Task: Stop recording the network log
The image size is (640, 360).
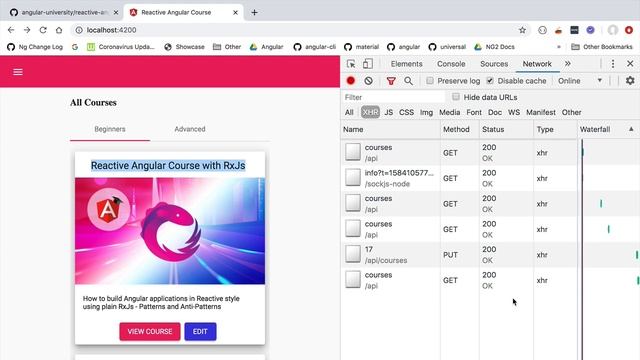Action: coord(351,81)
